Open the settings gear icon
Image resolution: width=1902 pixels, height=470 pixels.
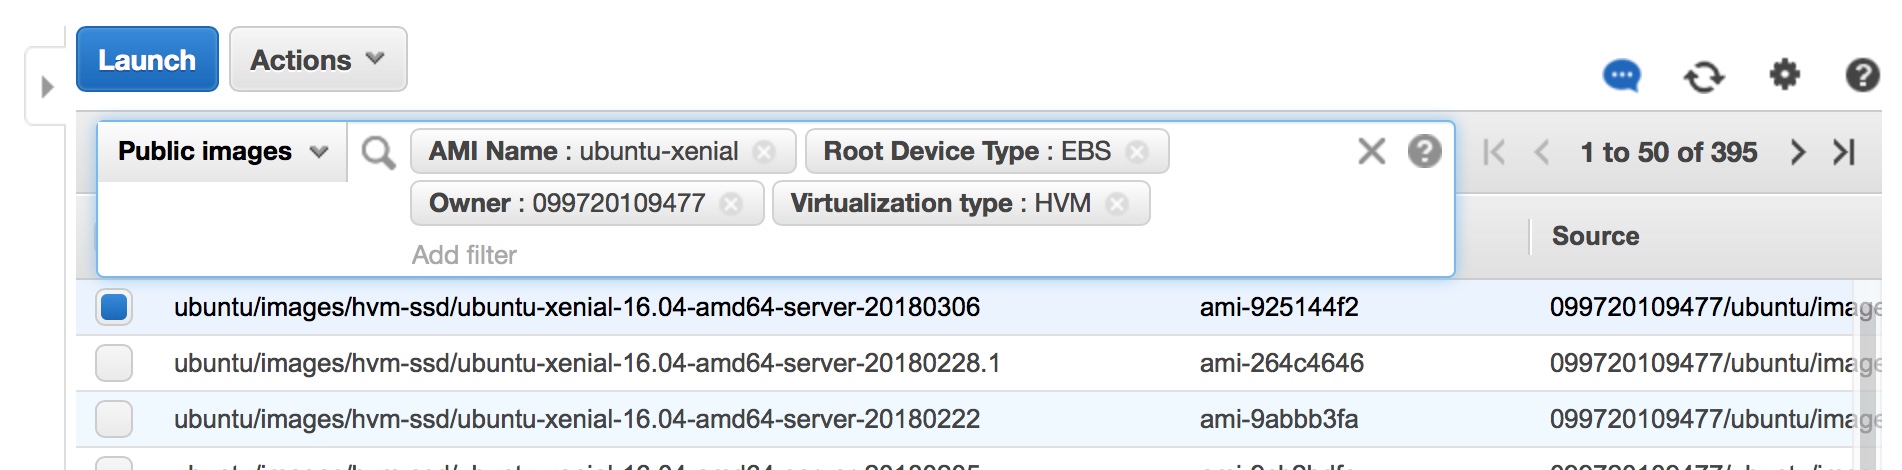tap(1784, 75)
